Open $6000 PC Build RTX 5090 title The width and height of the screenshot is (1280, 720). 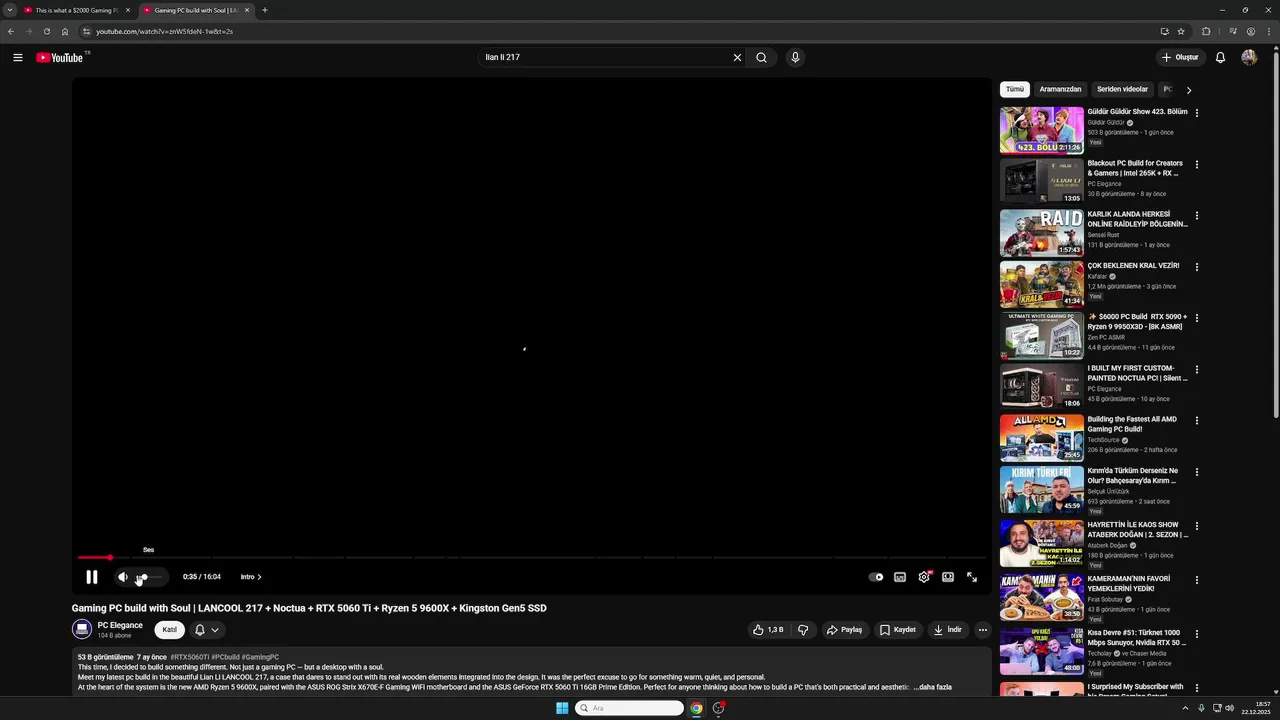tap(1136, 321)
